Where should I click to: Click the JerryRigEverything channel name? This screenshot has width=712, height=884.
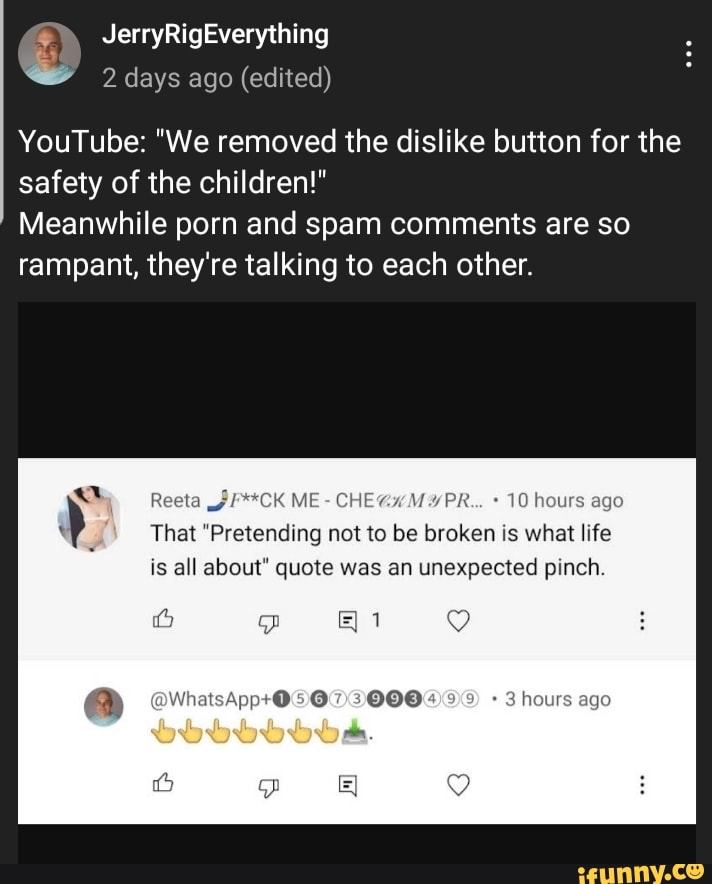pyautogui.click(x=215, y=35)
